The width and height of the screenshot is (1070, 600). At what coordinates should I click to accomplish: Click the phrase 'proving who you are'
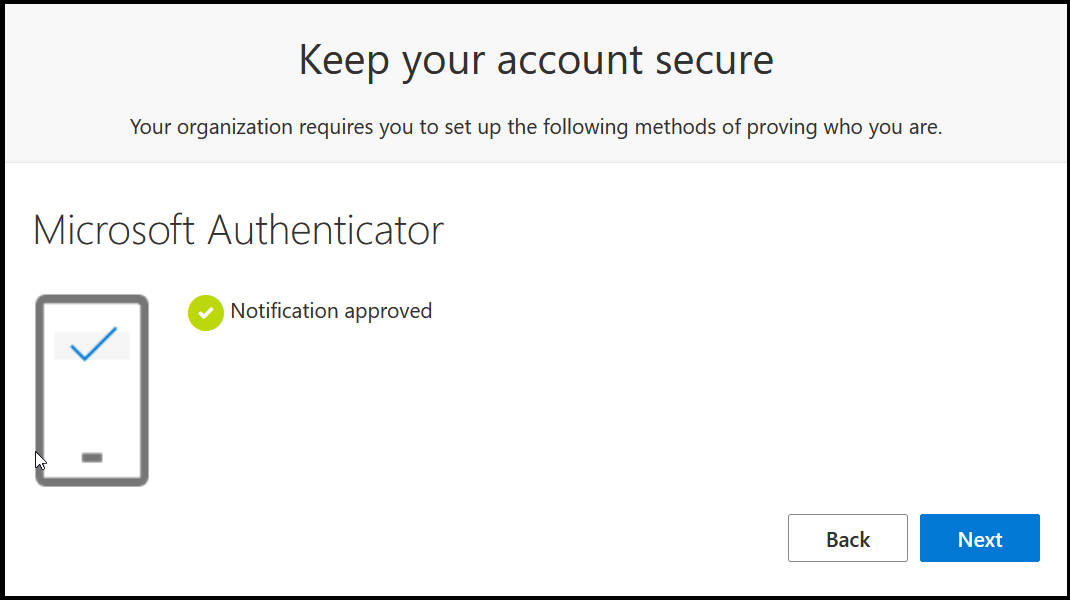pyautogui.click(x=844, y=128)
